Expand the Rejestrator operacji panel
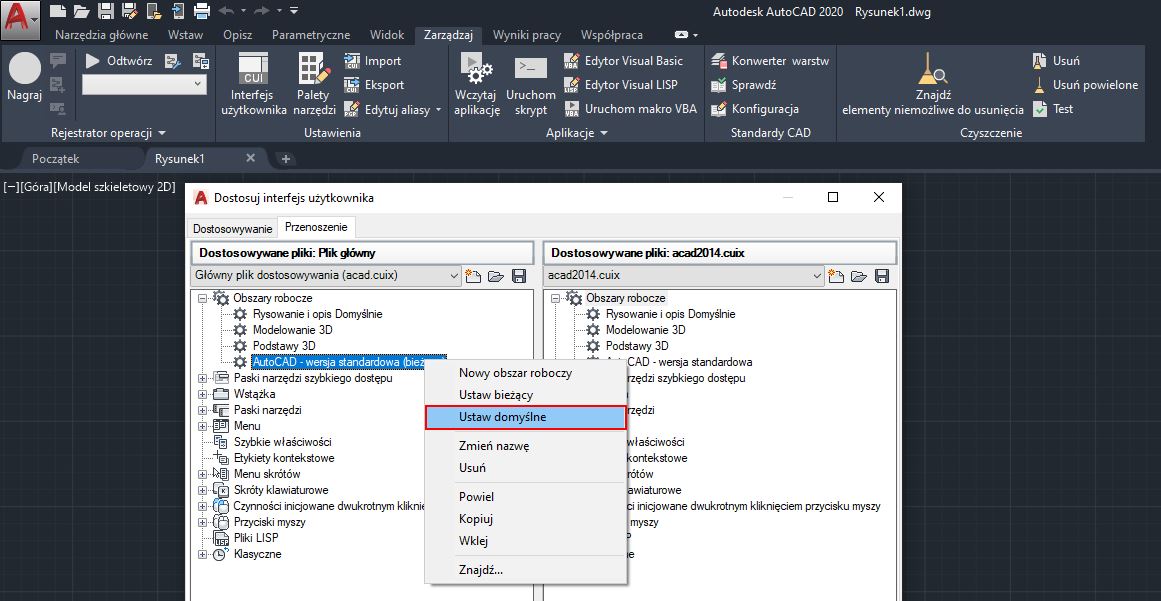This screenshot has width=1161, height=601. [108, 133]
